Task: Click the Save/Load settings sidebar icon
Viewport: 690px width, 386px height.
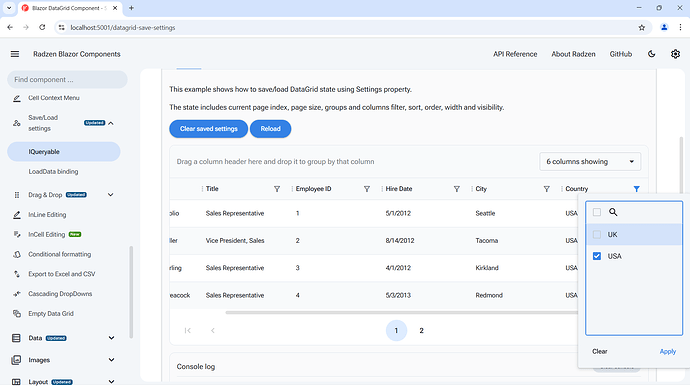Action: (x=17, y=123)
